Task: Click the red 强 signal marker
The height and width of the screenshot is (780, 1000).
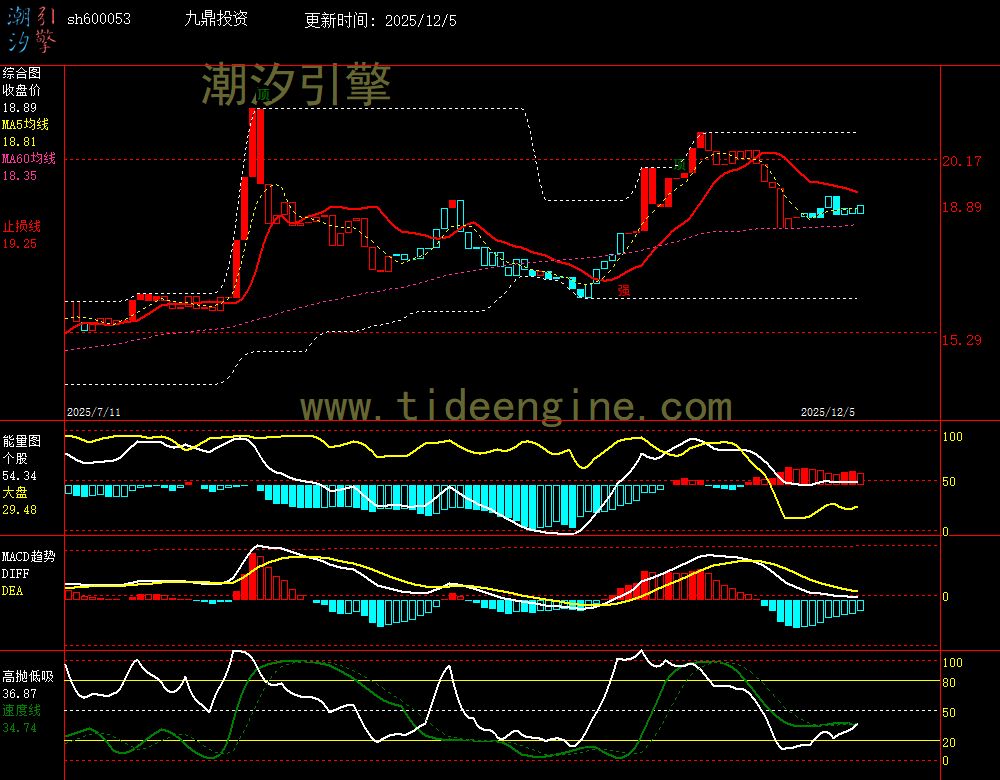Action: [x=624, y=290]
